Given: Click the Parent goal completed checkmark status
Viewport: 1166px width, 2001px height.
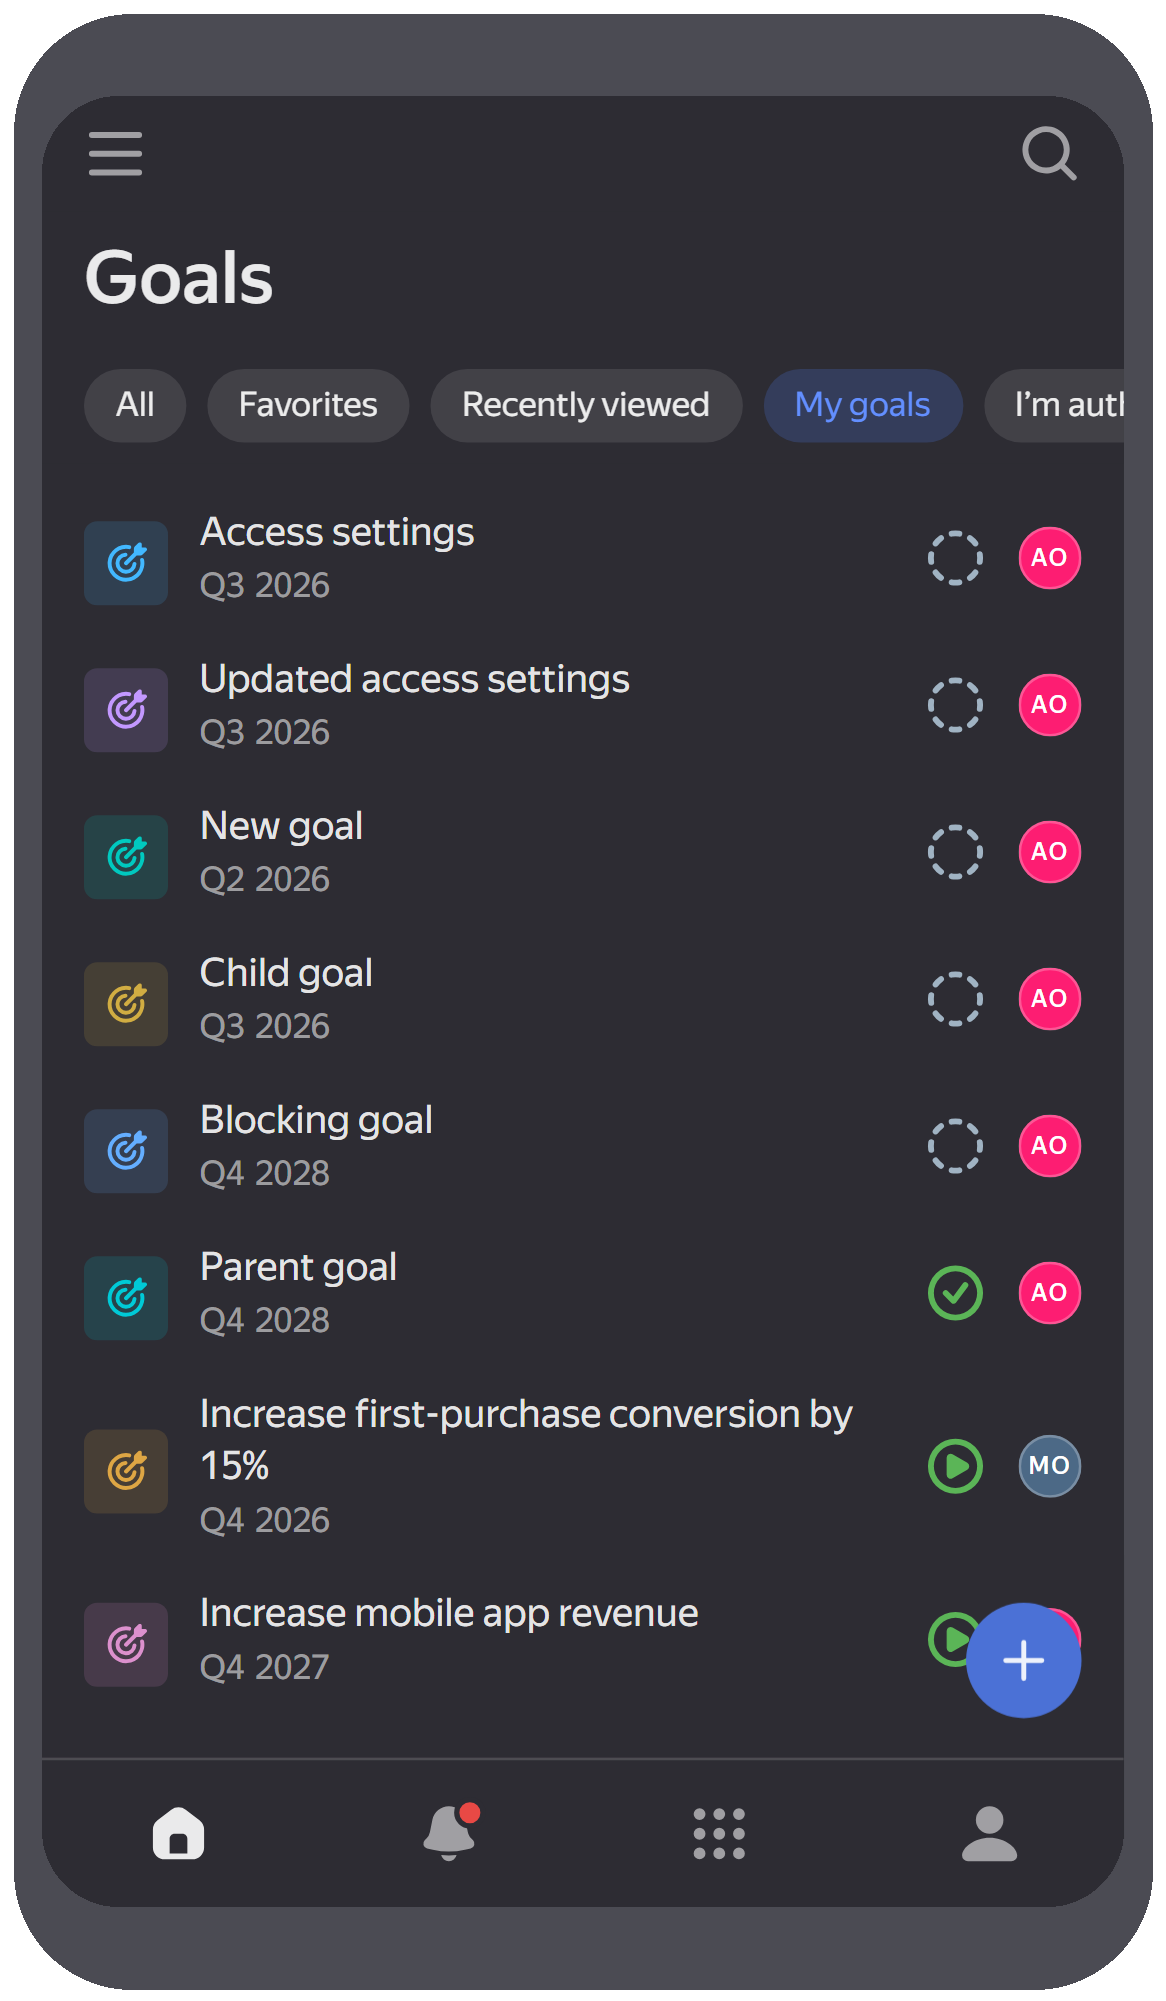Looking at the screenshot, I should pos(955,1293).
